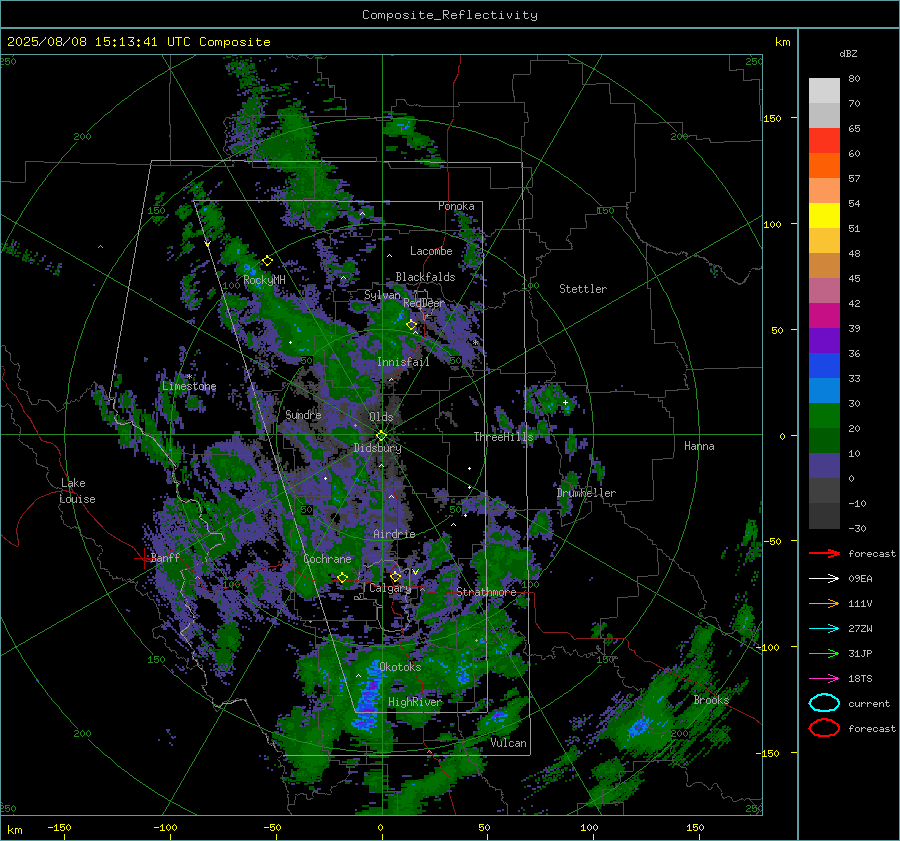This screenshot has height=841, width=900.
Task: Click the green 31JP arrow icon
Action: pyautogui.click(x=824, y=653)
